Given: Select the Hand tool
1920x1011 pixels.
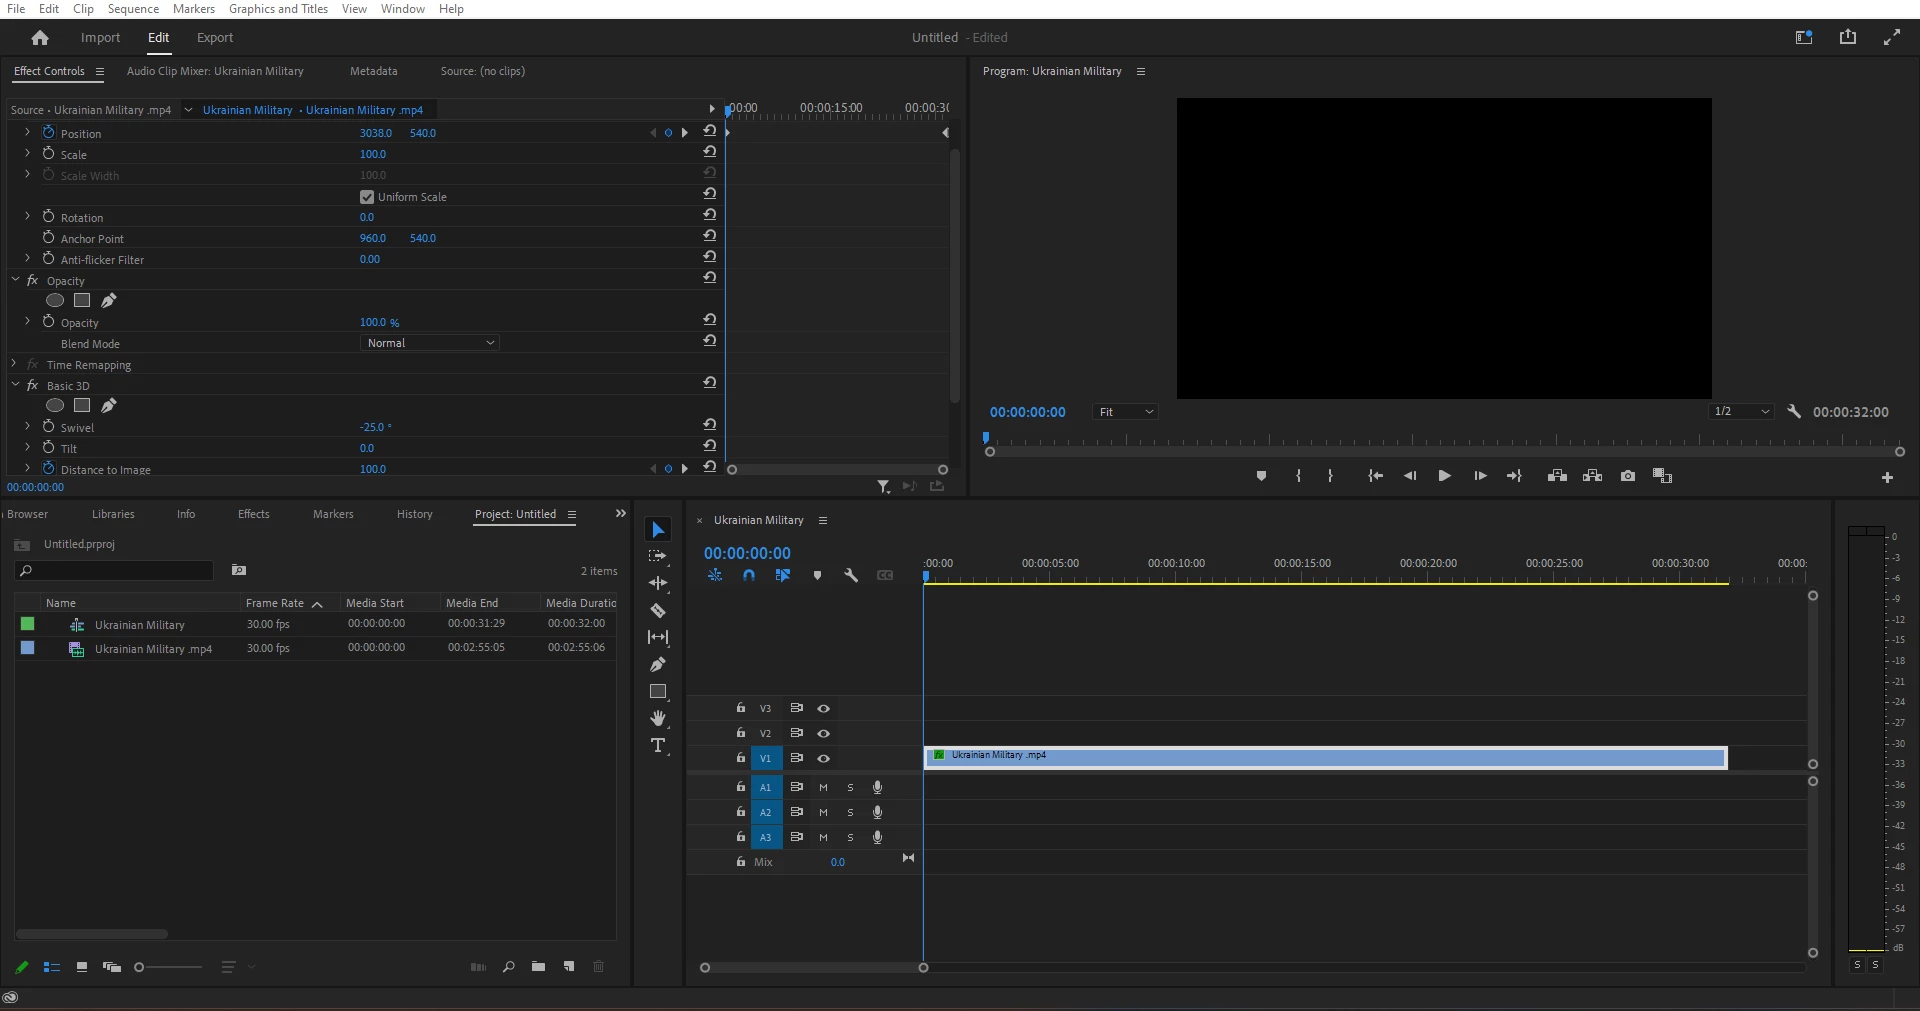Looking at the screenshot, I should (x=658, y=718).
